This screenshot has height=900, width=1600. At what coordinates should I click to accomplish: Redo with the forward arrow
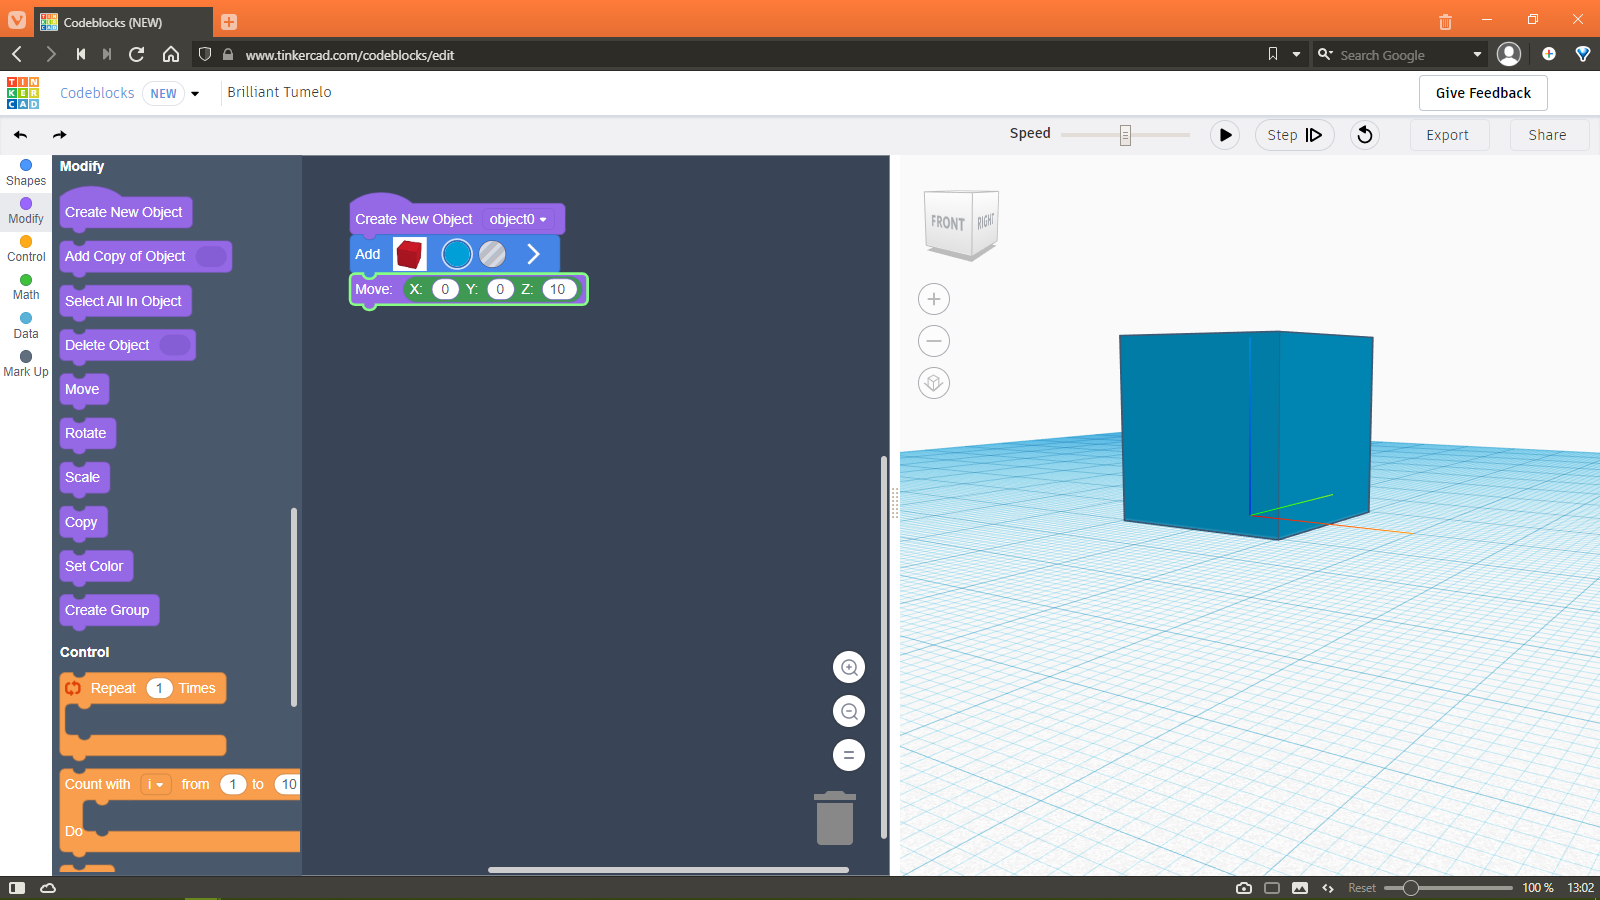[60, 135]
